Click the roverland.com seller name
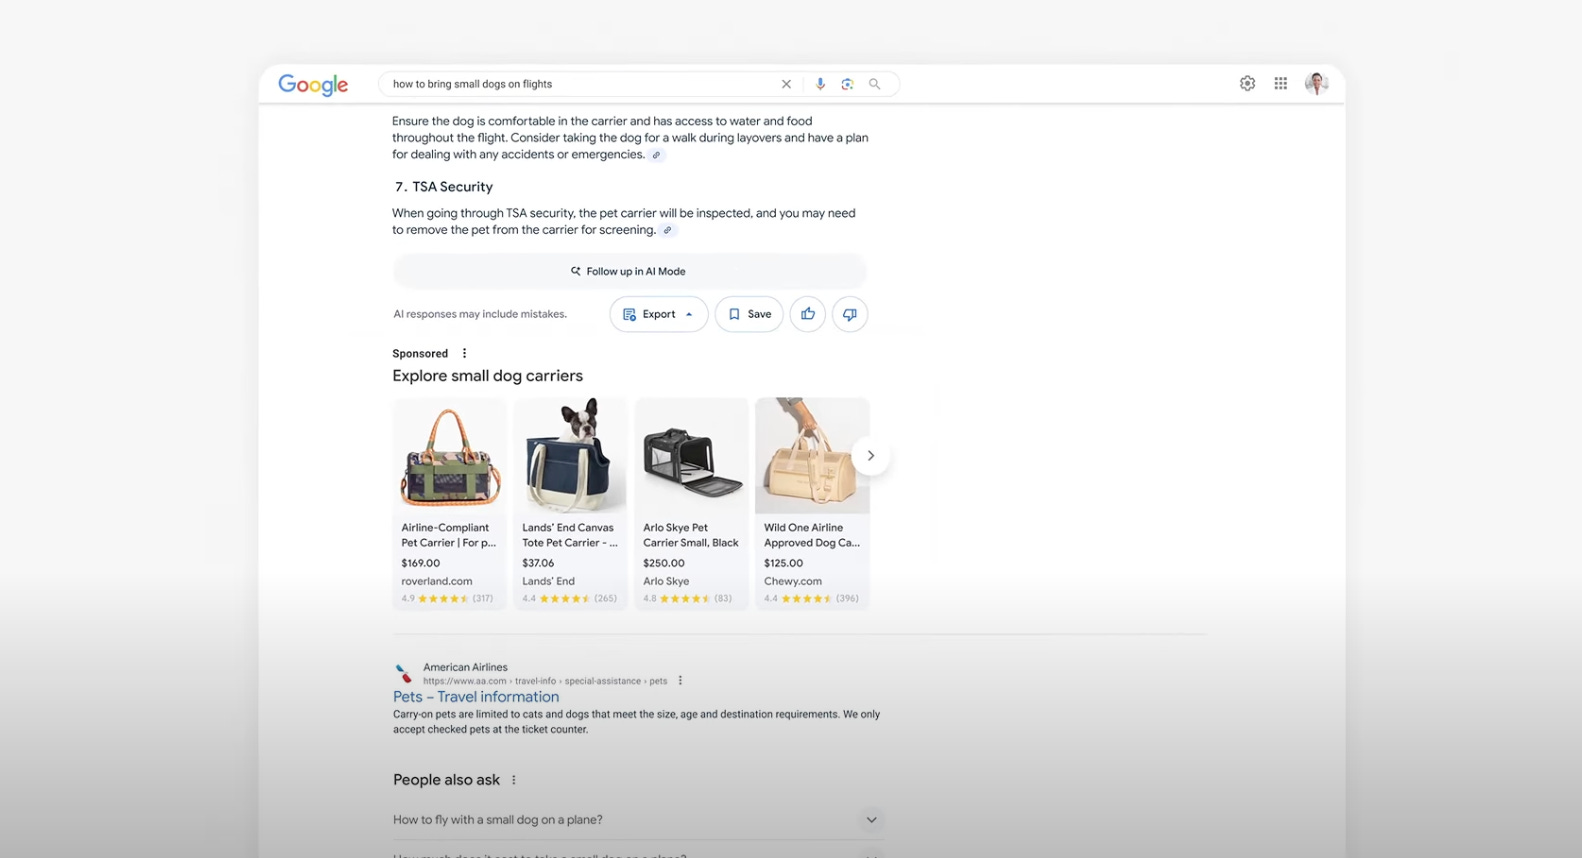 (x=437, y=581)
